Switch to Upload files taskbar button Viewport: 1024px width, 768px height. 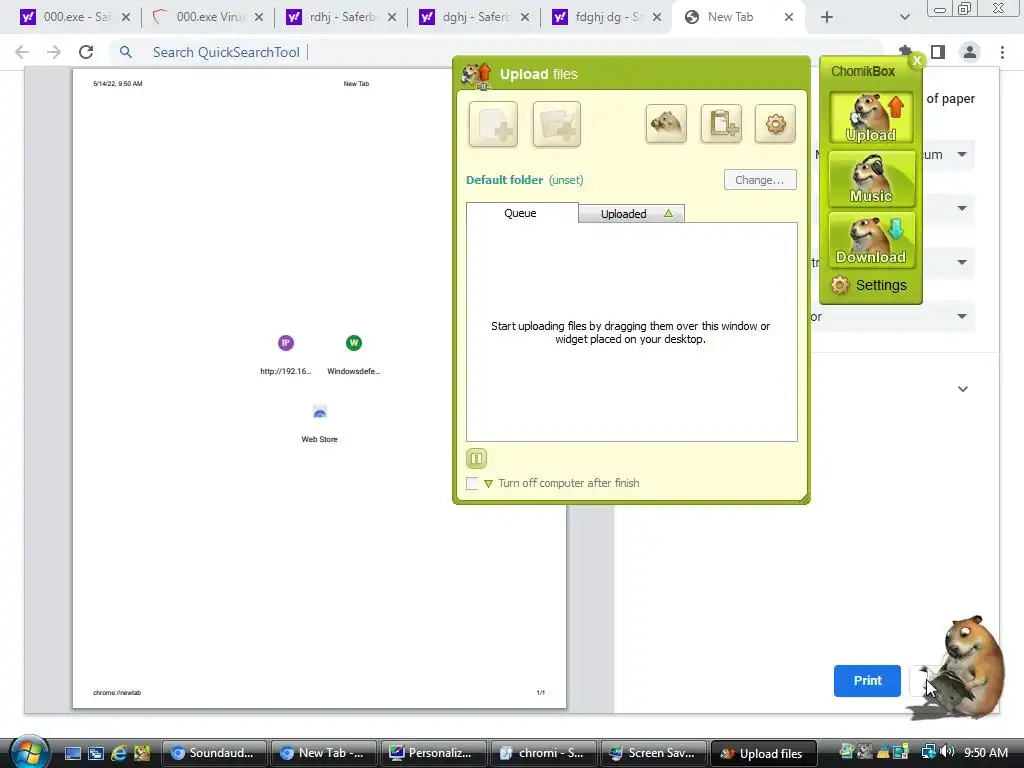click(763, 754)
